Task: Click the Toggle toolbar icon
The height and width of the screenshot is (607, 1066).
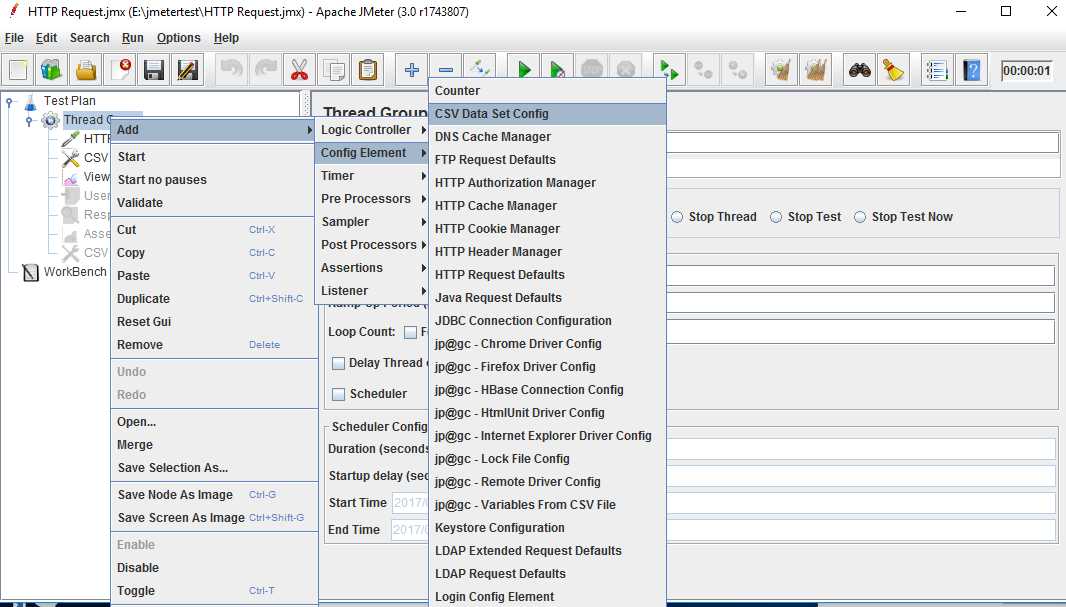Action: pos(480,69)
